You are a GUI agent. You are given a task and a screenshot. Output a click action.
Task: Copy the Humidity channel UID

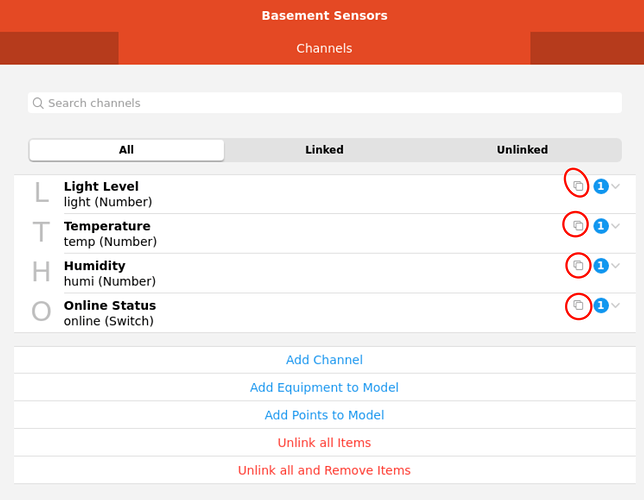[578, 266]
